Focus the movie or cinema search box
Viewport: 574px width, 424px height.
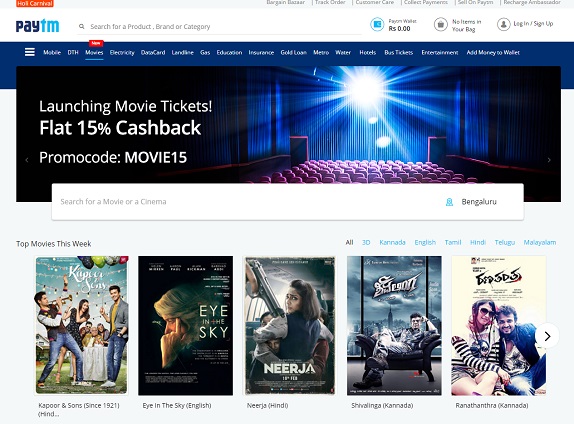click(245, 202)
